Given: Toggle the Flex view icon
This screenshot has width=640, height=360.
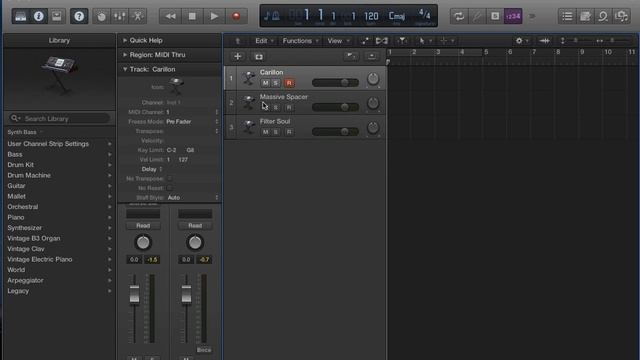Looking at the screenshot, I should point(382,41).
